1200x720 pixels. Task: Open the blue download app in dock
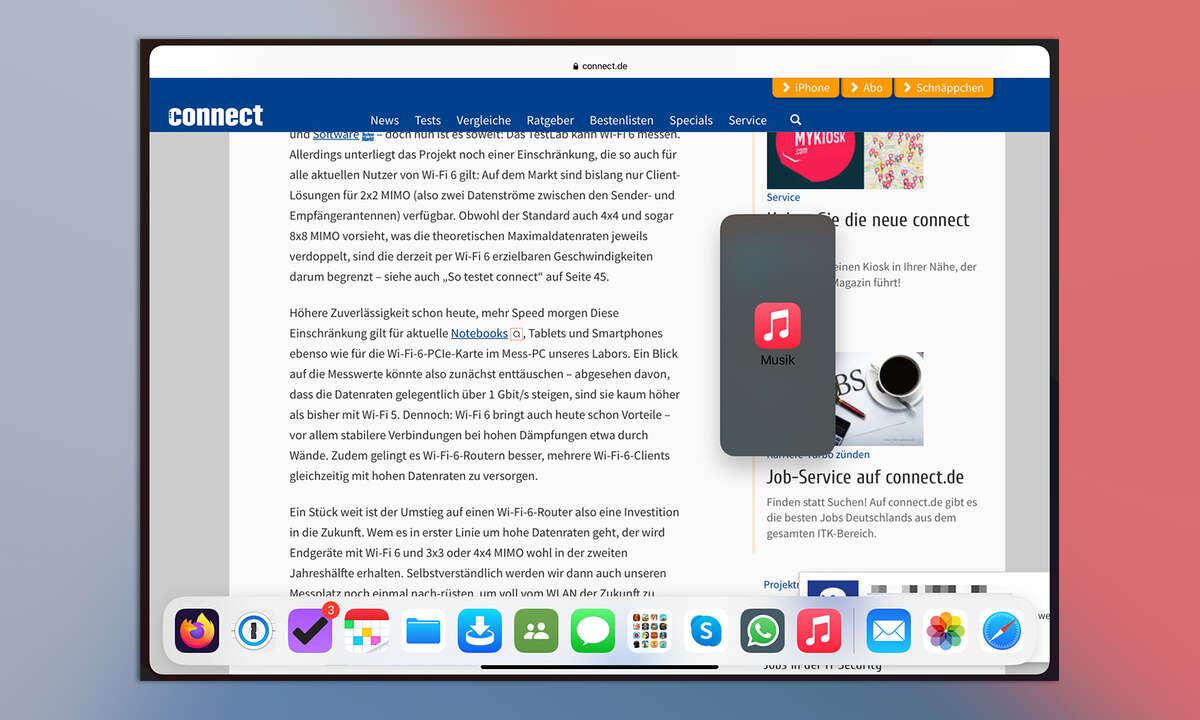[480, 631]
